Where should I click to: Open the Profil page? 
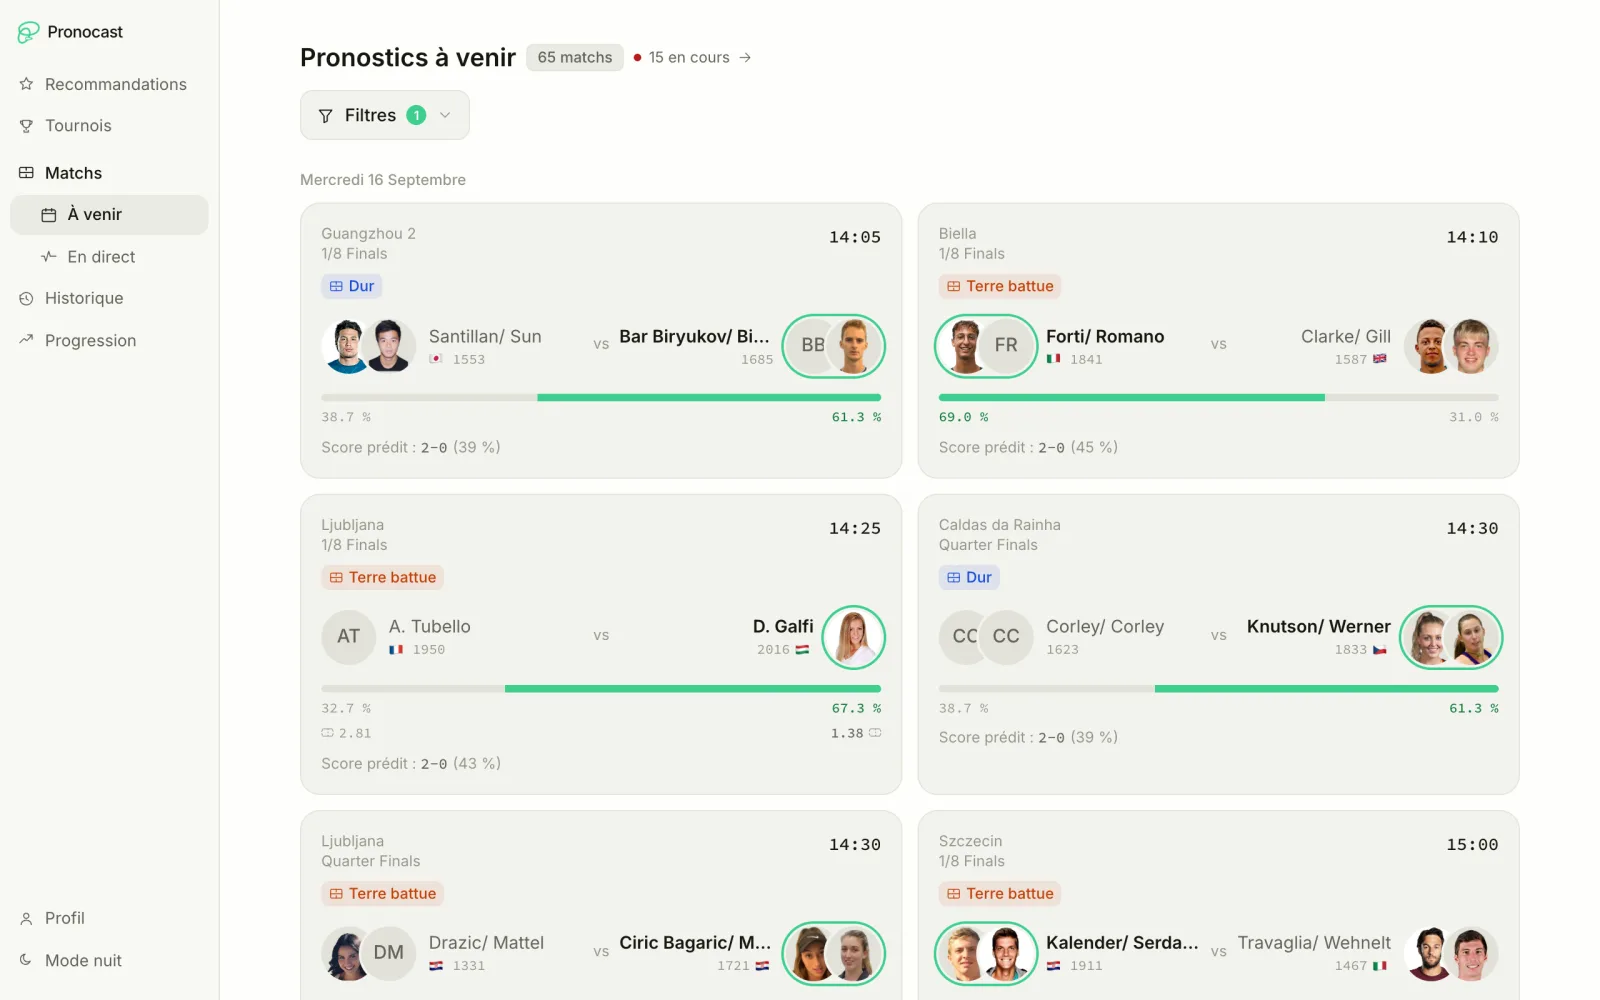(x=109, y=918)
